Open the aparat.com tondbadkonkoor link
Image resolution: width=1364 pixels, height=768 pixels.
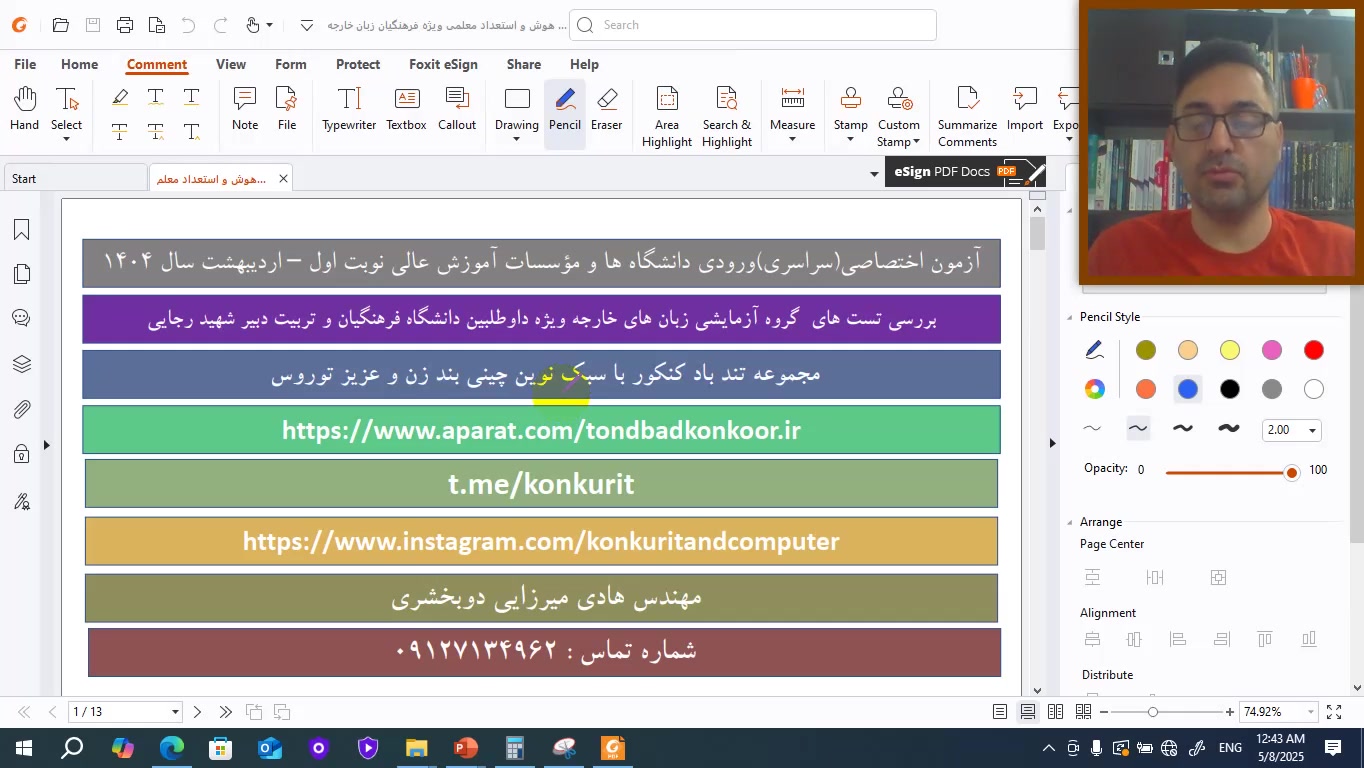541,430
